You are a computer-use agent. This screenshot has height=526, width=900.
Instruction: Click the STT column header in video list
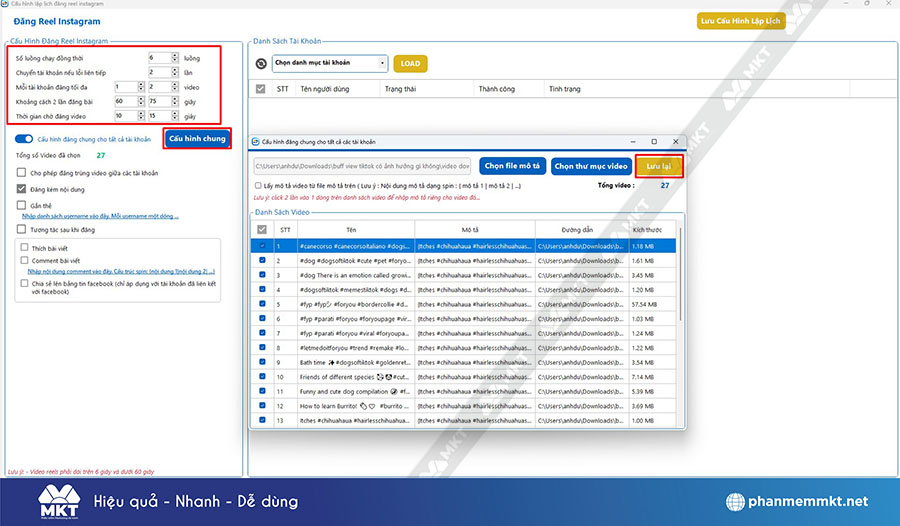point(285,230)
